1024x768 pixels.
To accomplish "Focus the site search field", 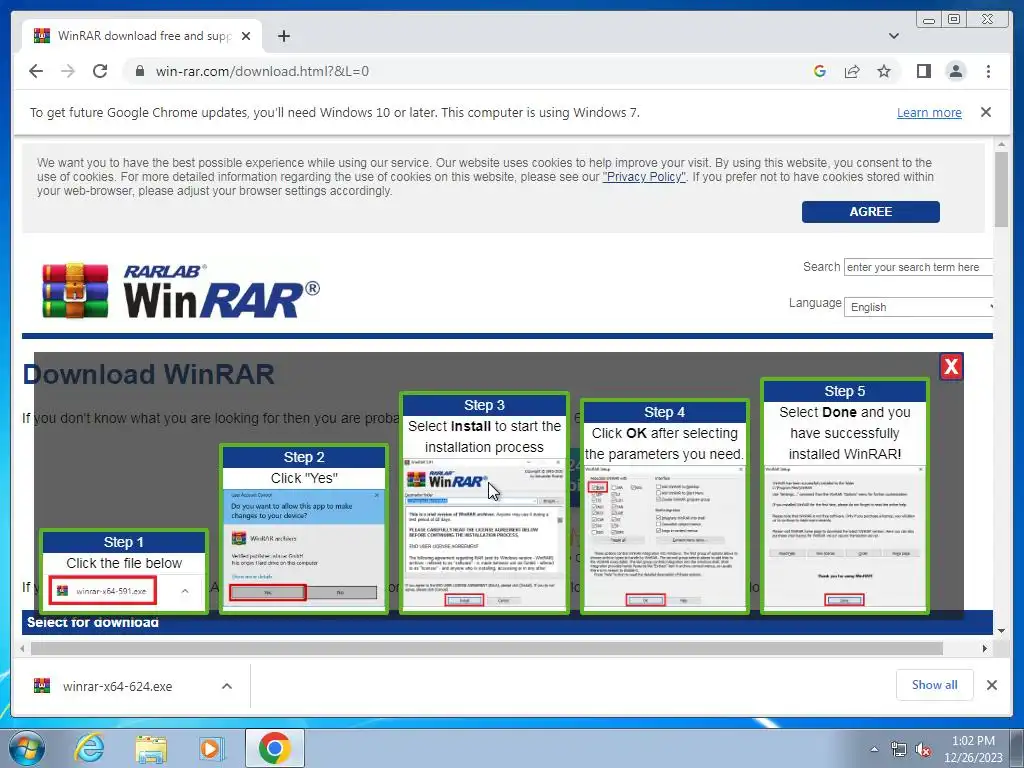I will point(918,267).
